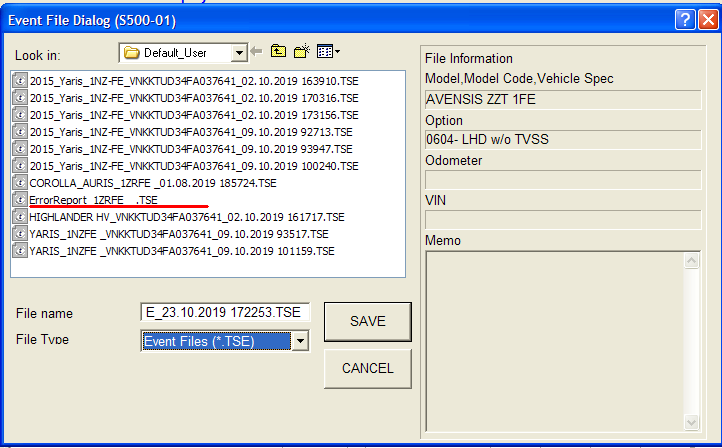Image resolution: width=722 pixels, height=448 pixels.
Task: Select the YARIS_1NZFE file ending 101159.TSE
Action: click(181, 251)
